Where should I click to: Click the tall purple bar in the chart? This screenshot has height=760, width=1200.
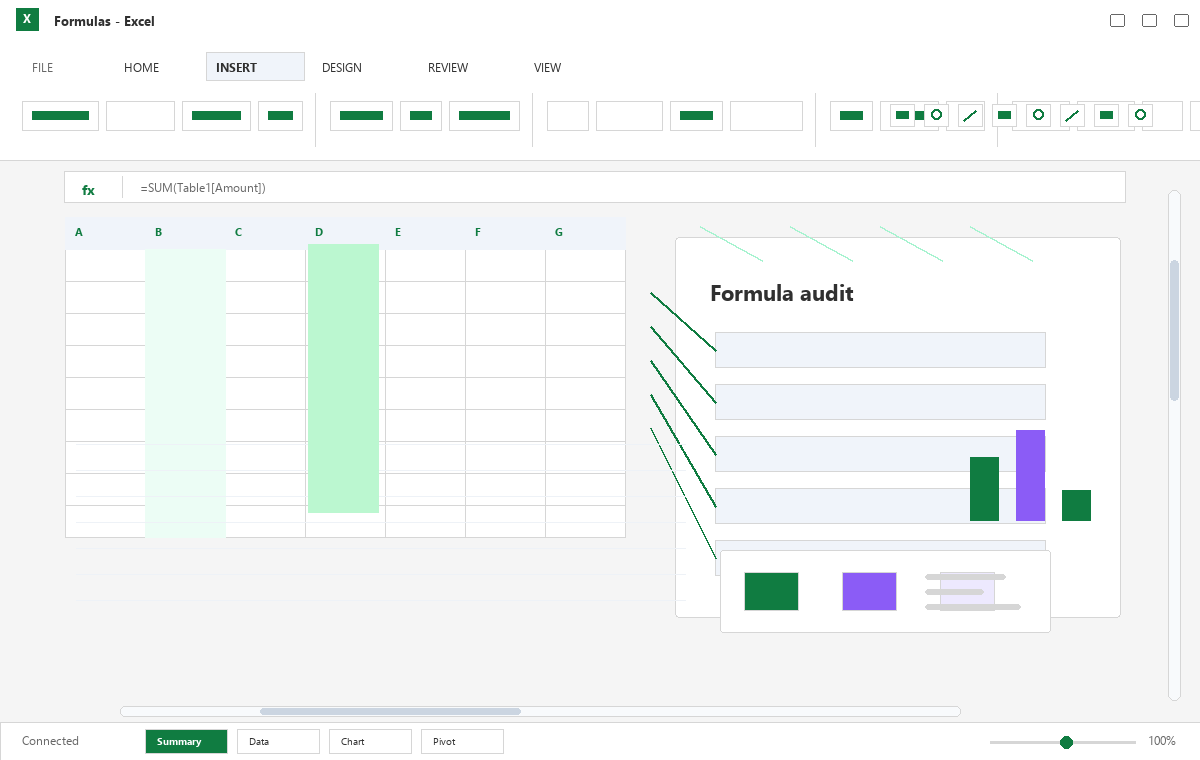(1030, 475)
